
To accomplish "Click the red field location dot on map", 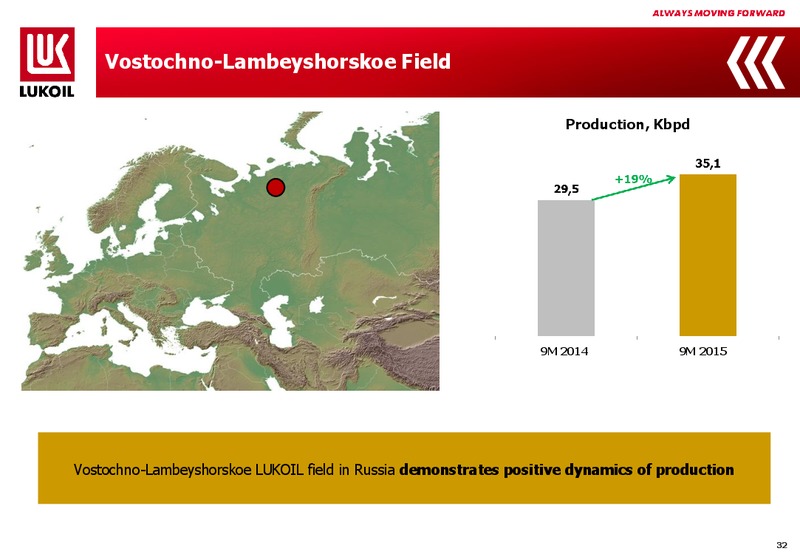I will (276, 188).
